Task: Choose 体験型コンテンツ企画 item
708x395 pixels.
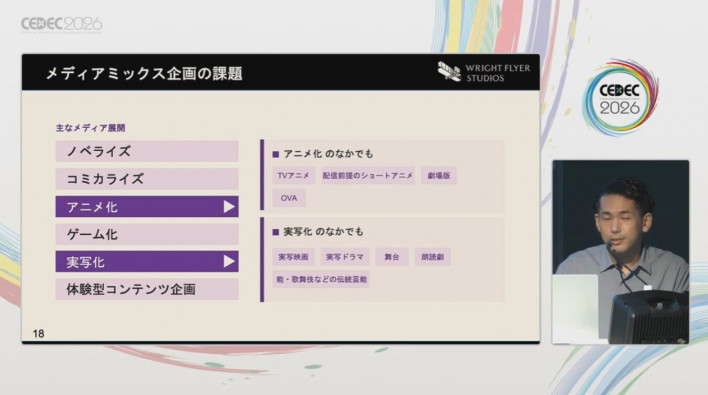Action: [147, 289]
